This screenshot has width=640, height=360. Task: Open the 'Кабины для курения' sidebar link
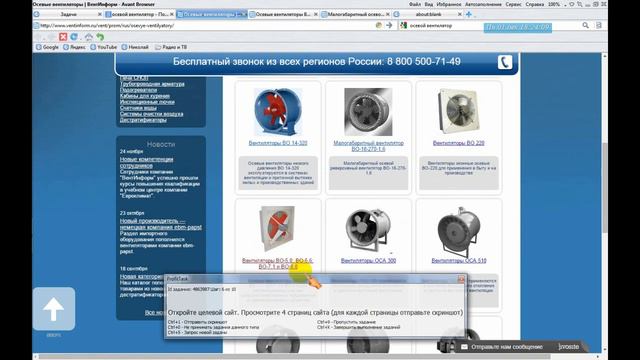point(144,96)
